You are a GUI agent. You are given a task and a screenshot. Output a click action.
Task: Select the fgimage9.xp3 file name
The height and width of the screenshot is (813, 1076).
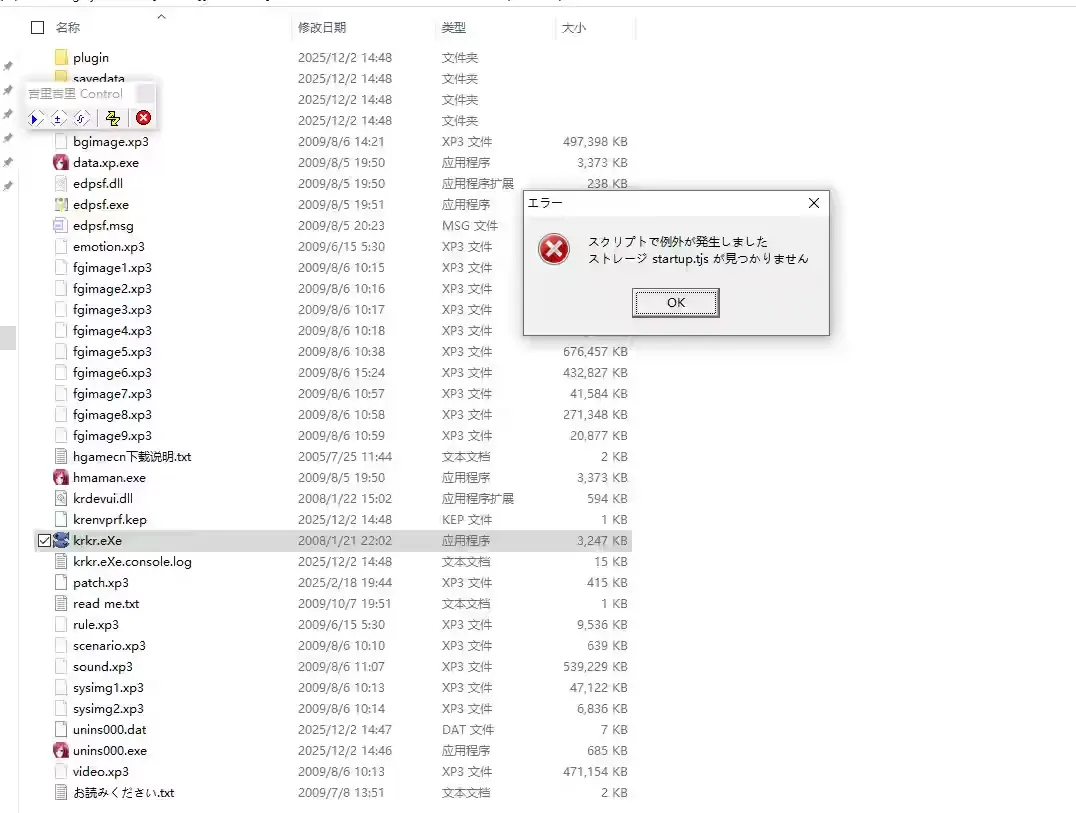pyautogui.click(x=113, y=435)
